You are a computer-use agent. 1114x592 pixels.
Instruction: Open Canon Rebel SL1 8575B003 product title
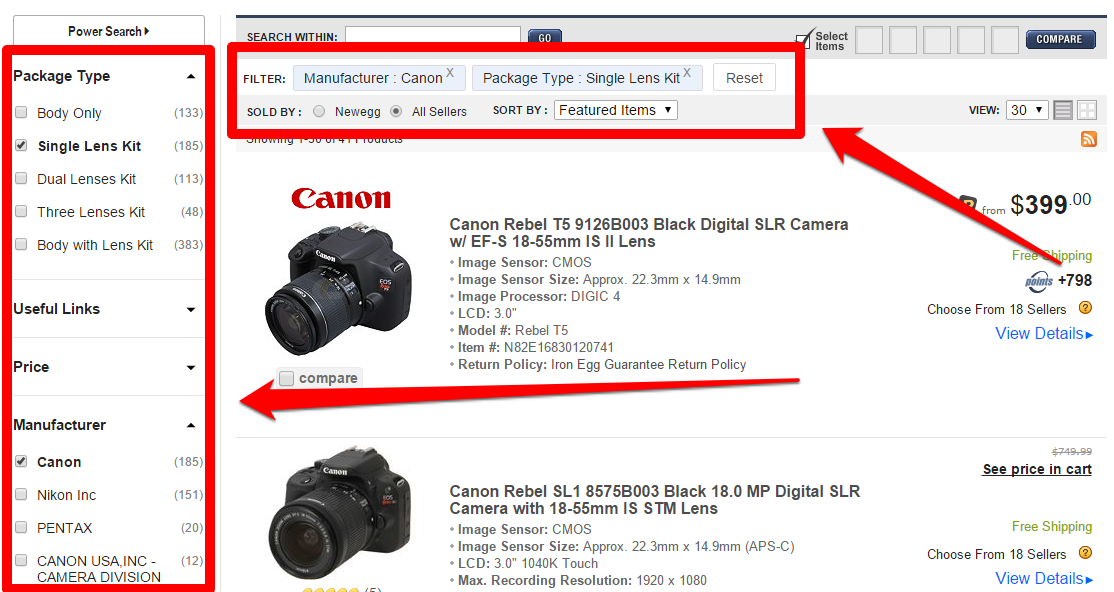[x=654, y=500]
